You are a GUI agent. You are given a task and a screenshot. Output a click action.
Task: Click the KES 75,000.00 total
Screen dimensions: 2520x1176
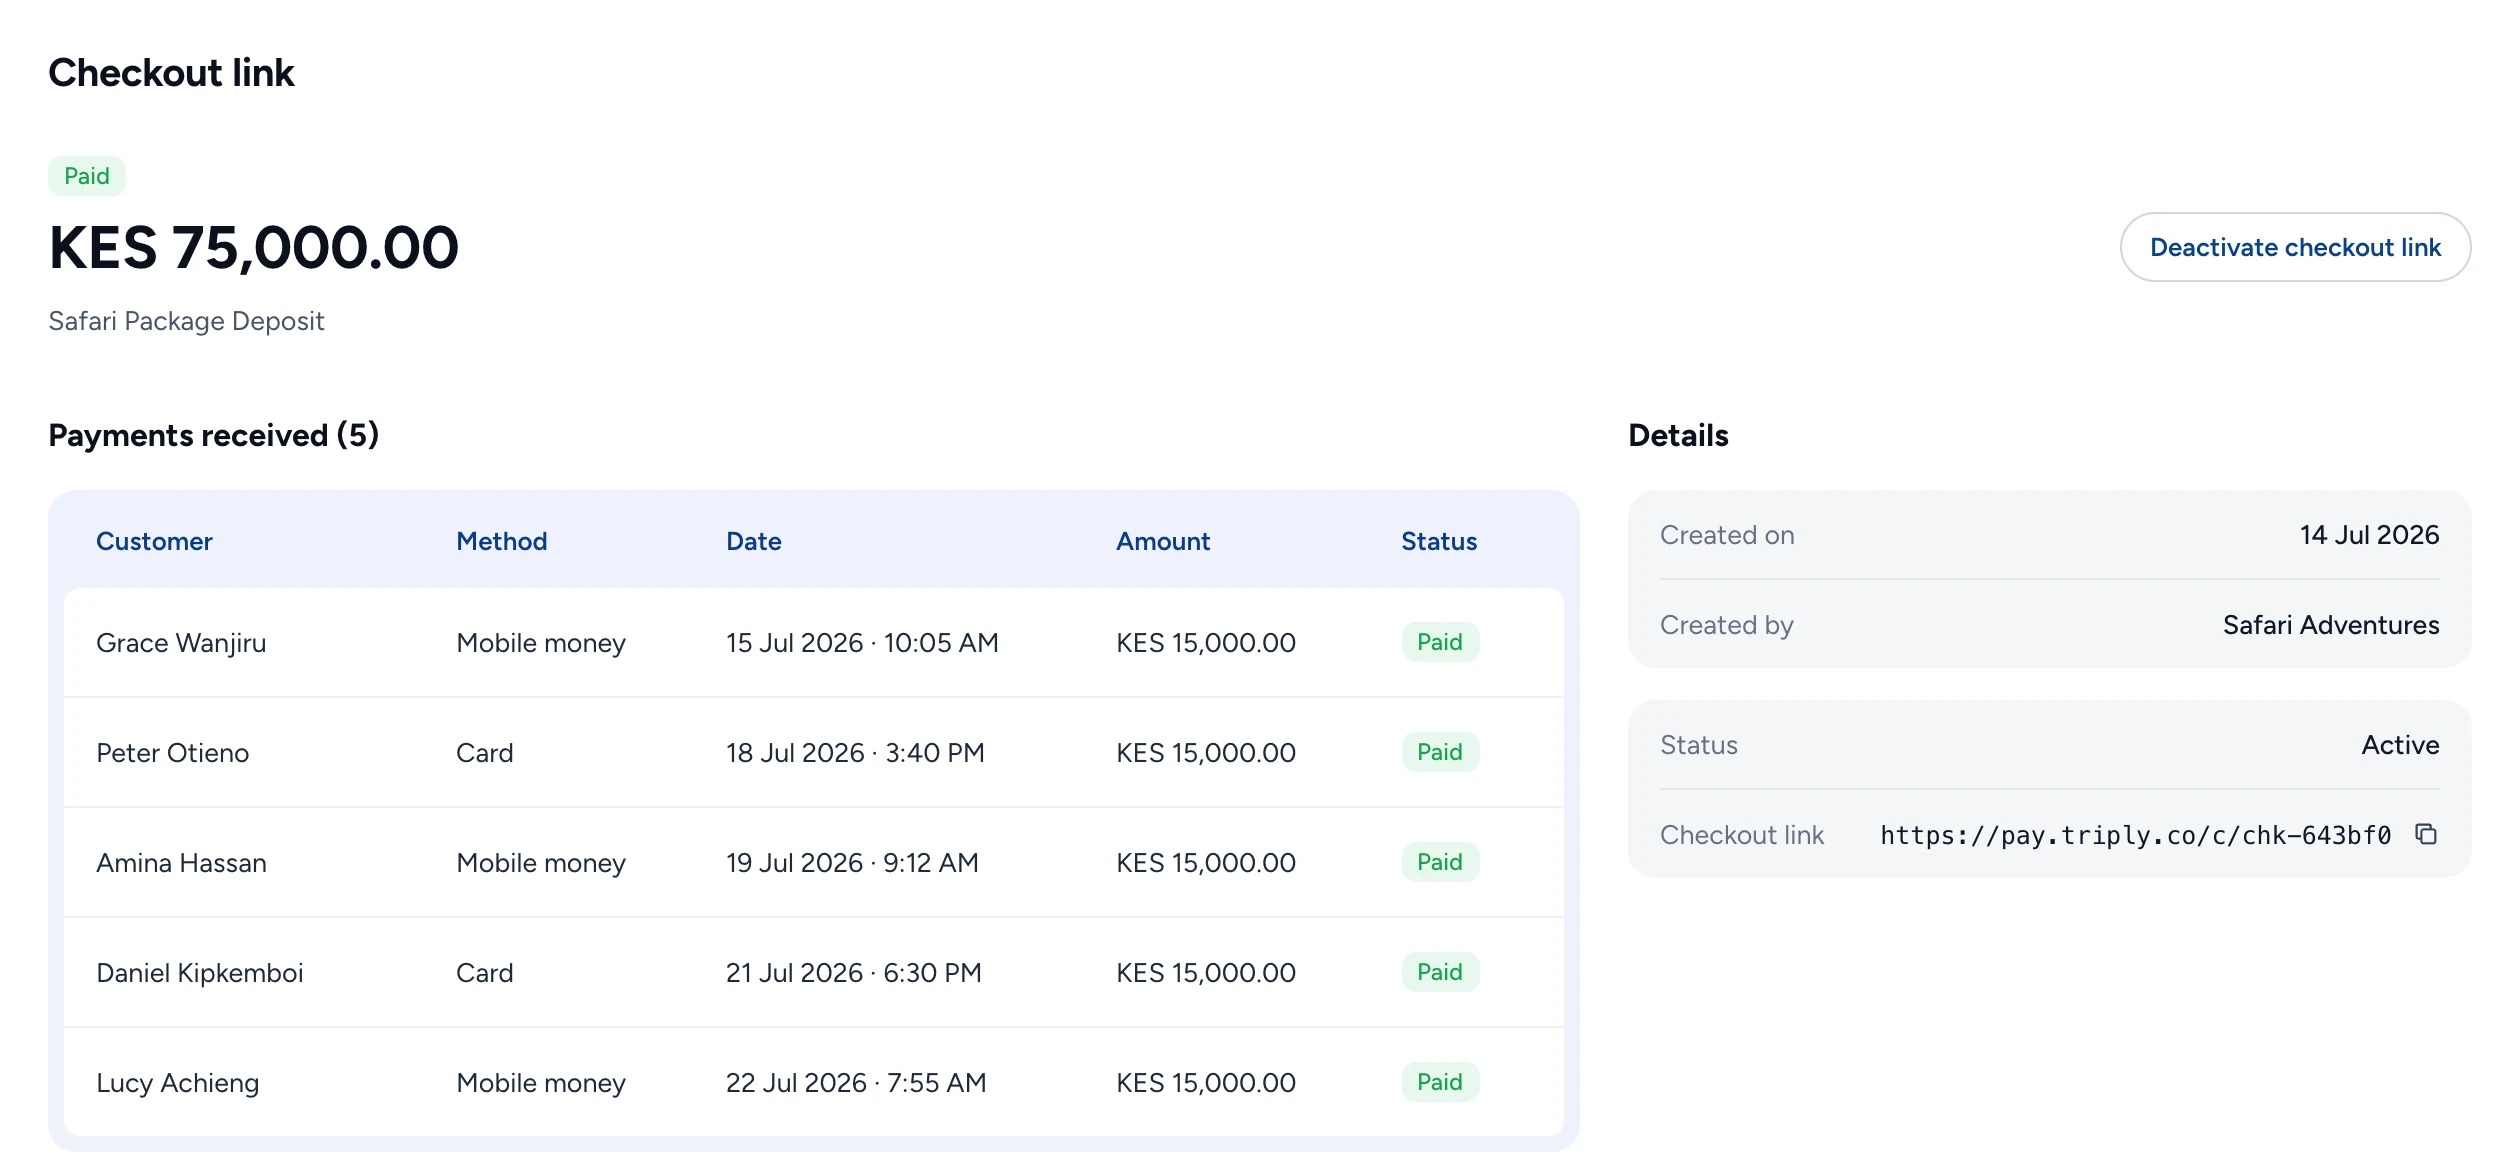coord(254,248)
